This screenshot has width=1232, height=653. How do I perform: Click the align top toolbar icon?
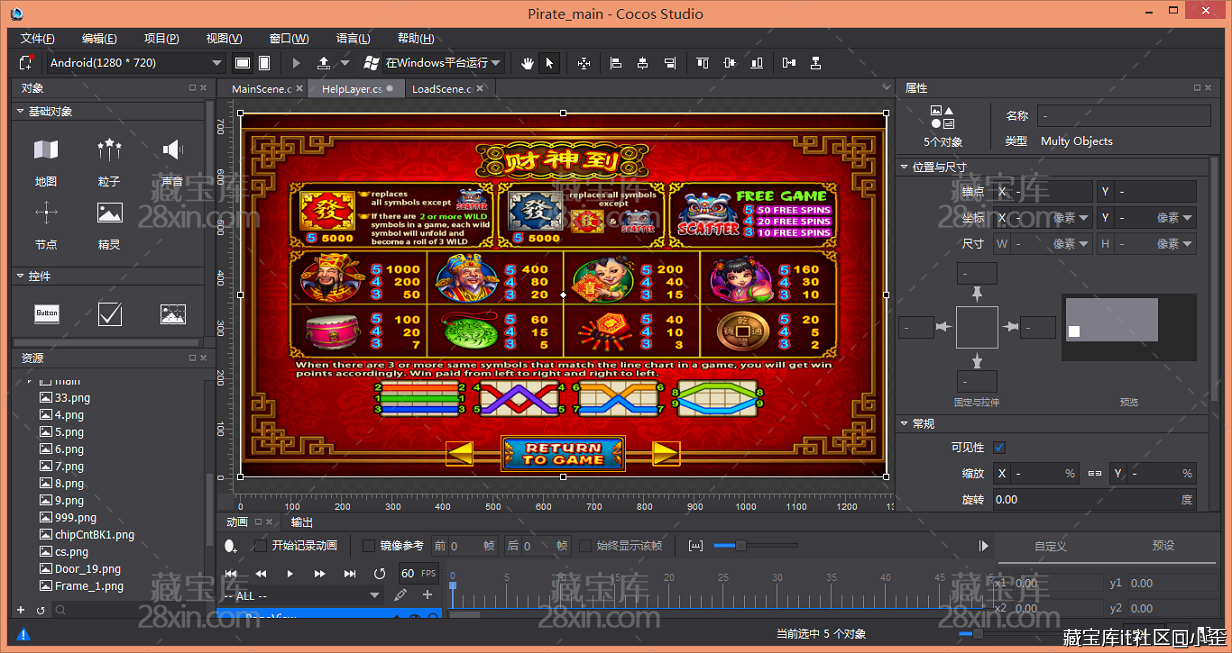click(x=703, y=63)
